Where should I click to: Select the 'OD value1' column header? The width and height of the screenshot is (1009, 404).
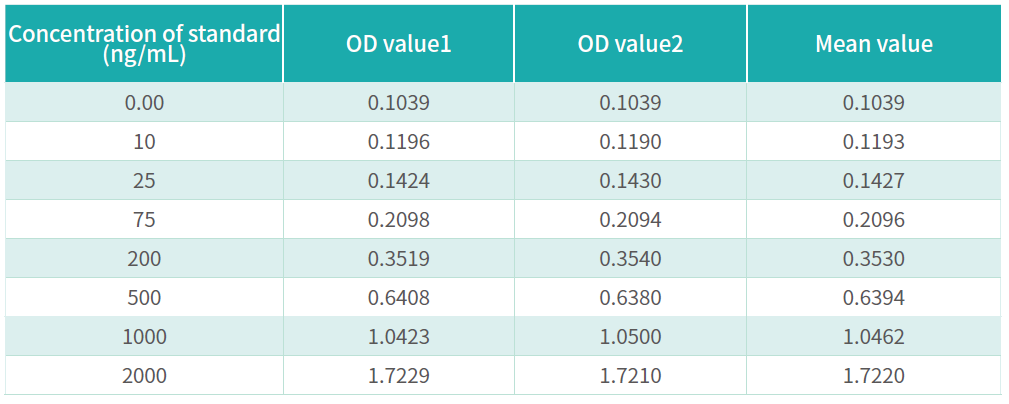pyautogui.click(x=399, y=44)
